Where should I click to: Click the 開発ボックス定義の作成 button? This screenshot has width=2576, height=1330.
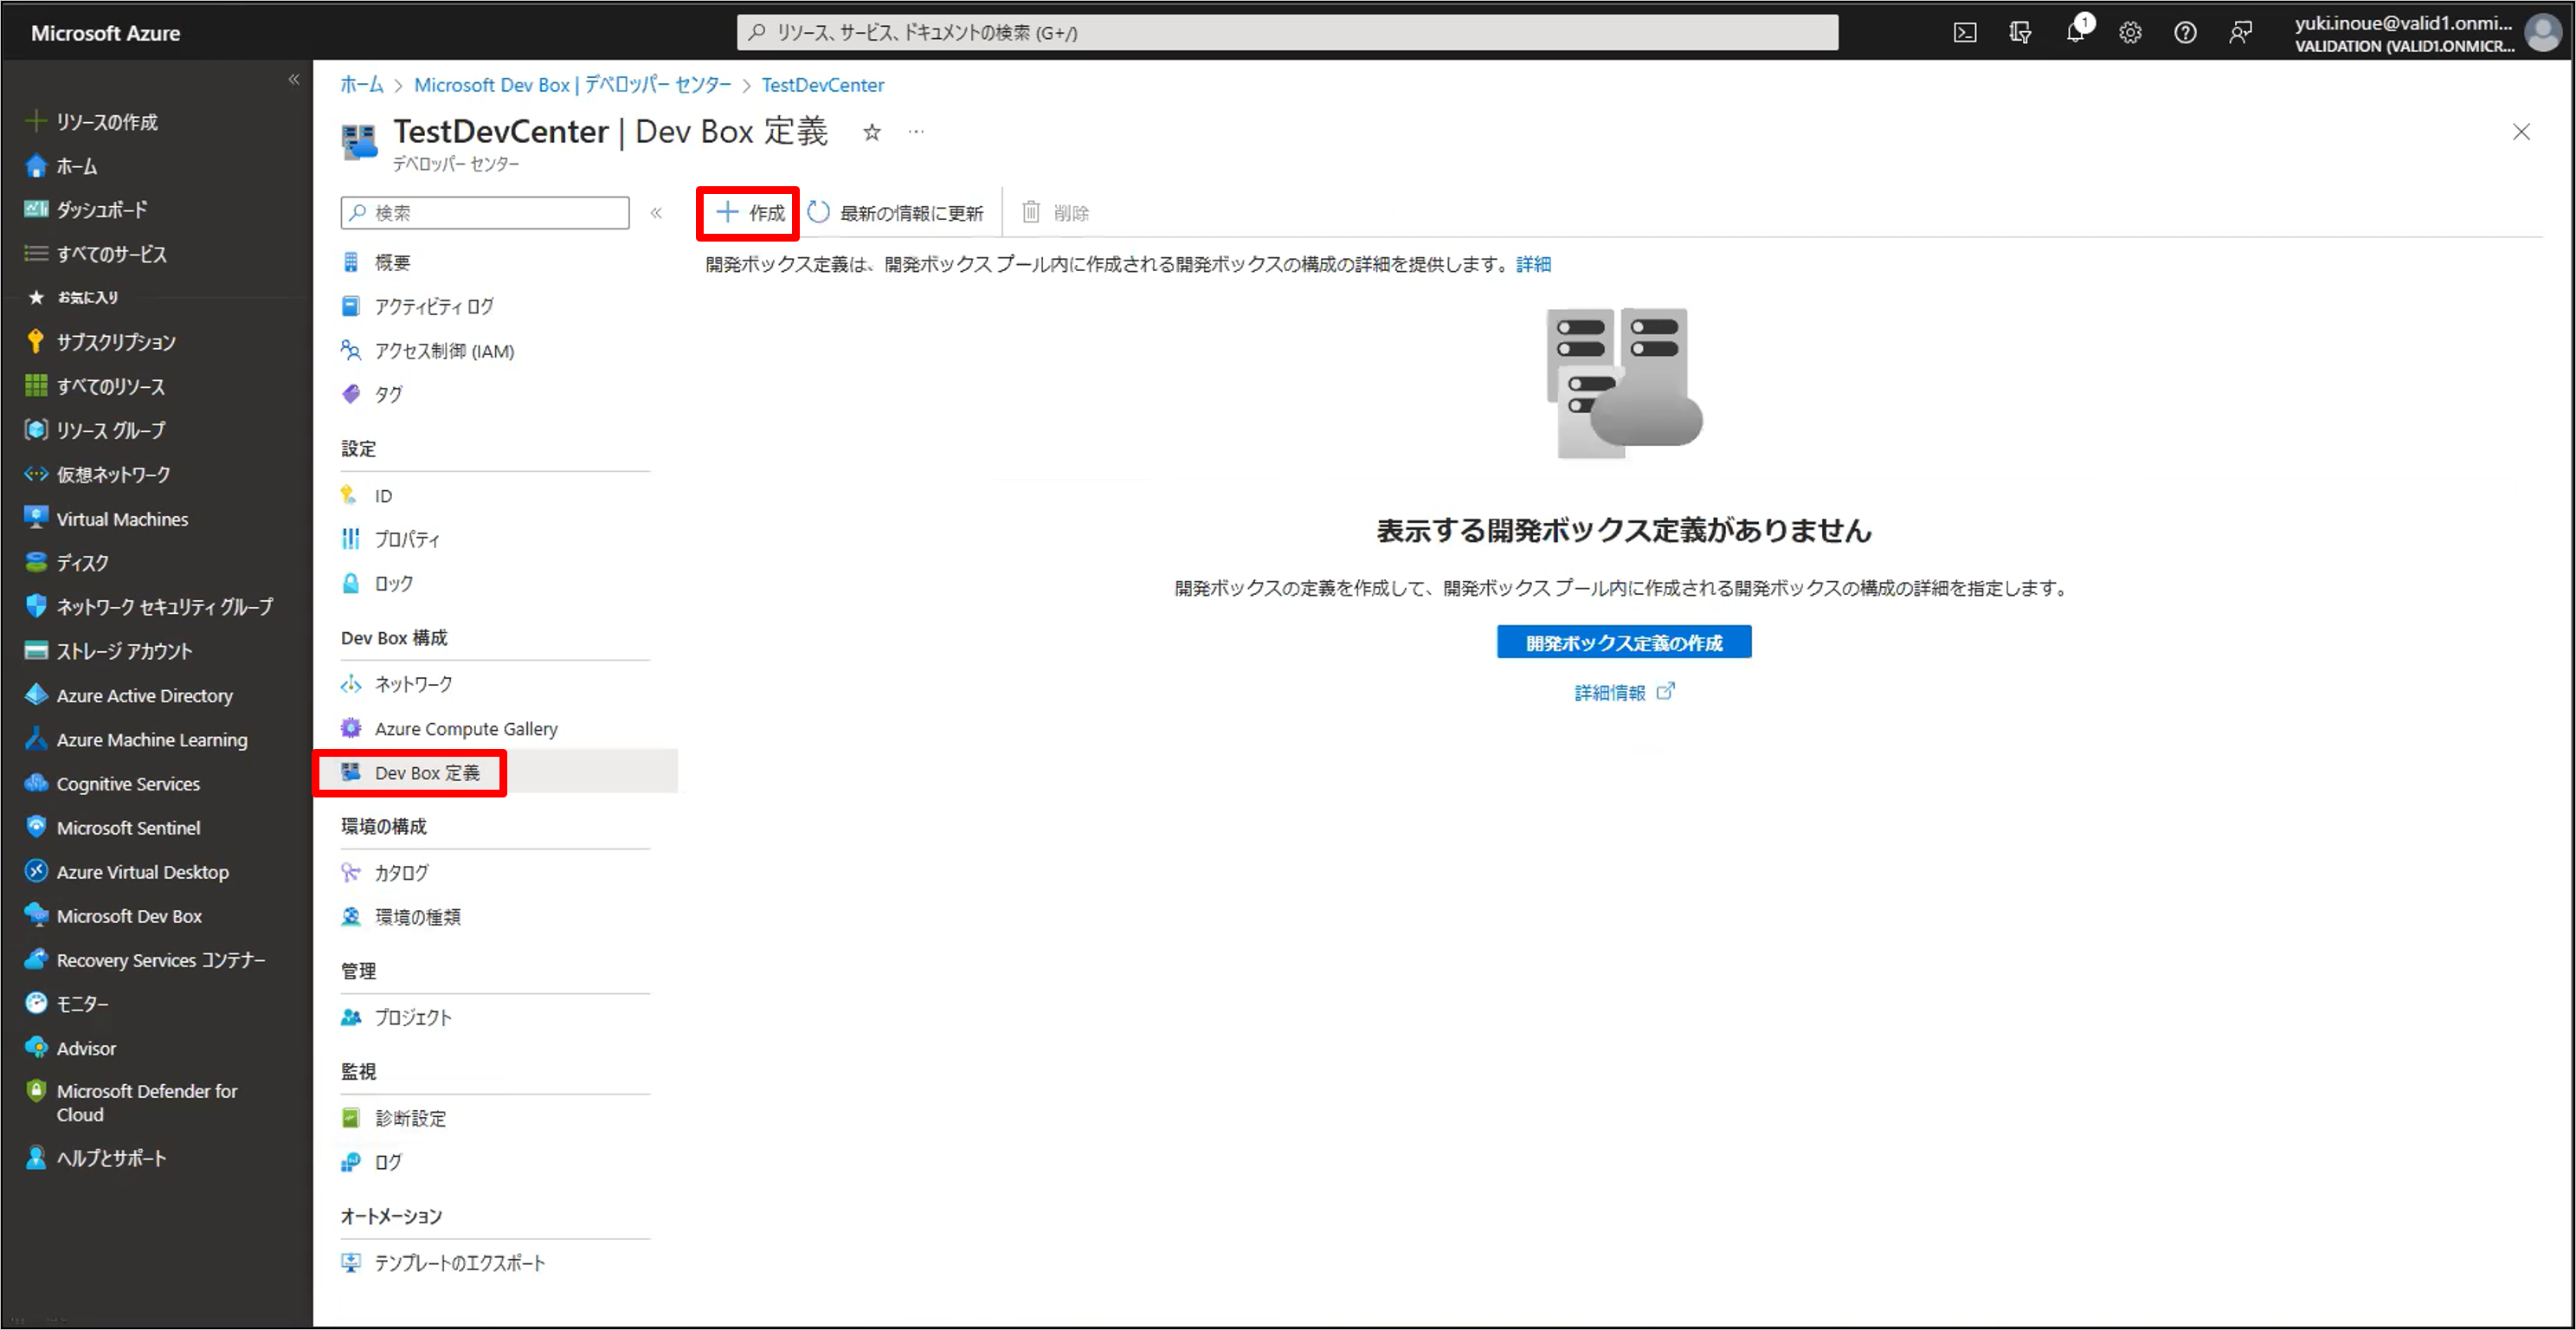(1623, 643)
